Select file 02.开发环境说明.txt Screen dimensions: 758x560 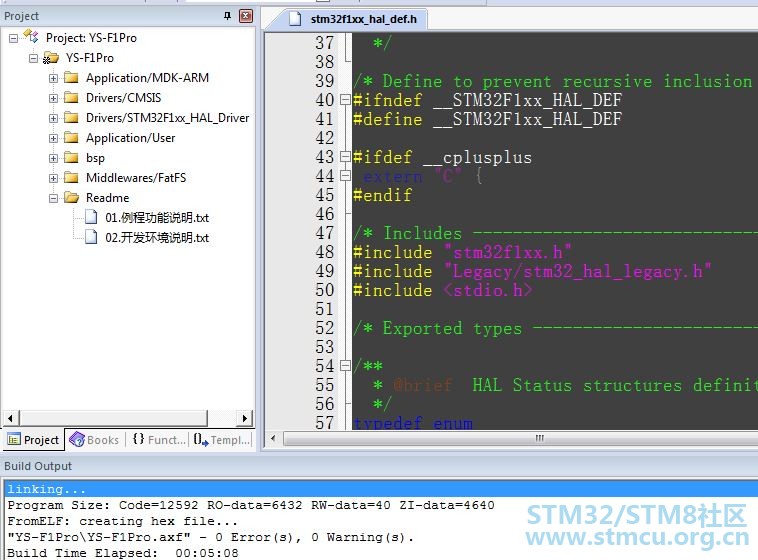(x=157, y=237)
